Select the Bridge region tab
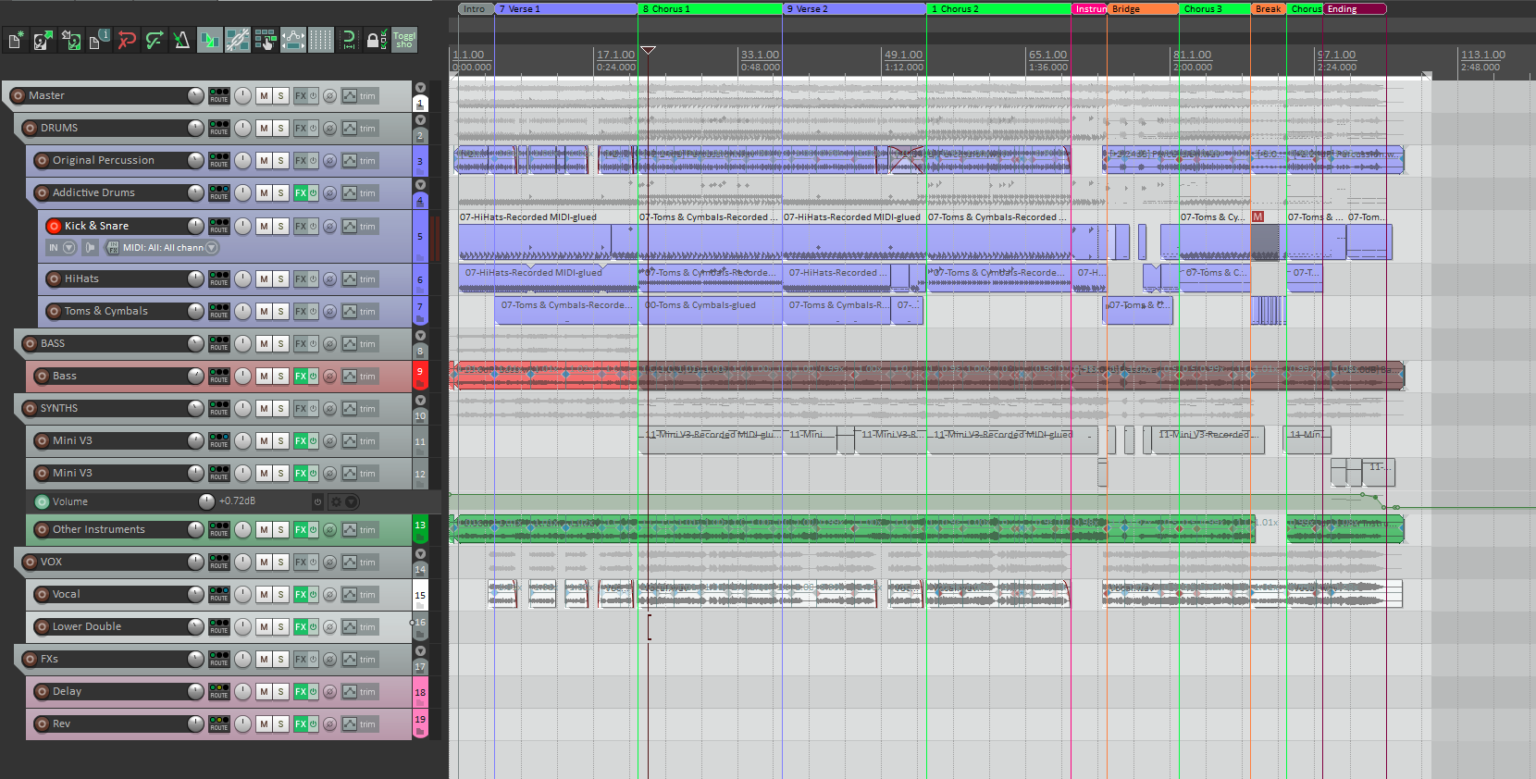 pos(1141,9)
